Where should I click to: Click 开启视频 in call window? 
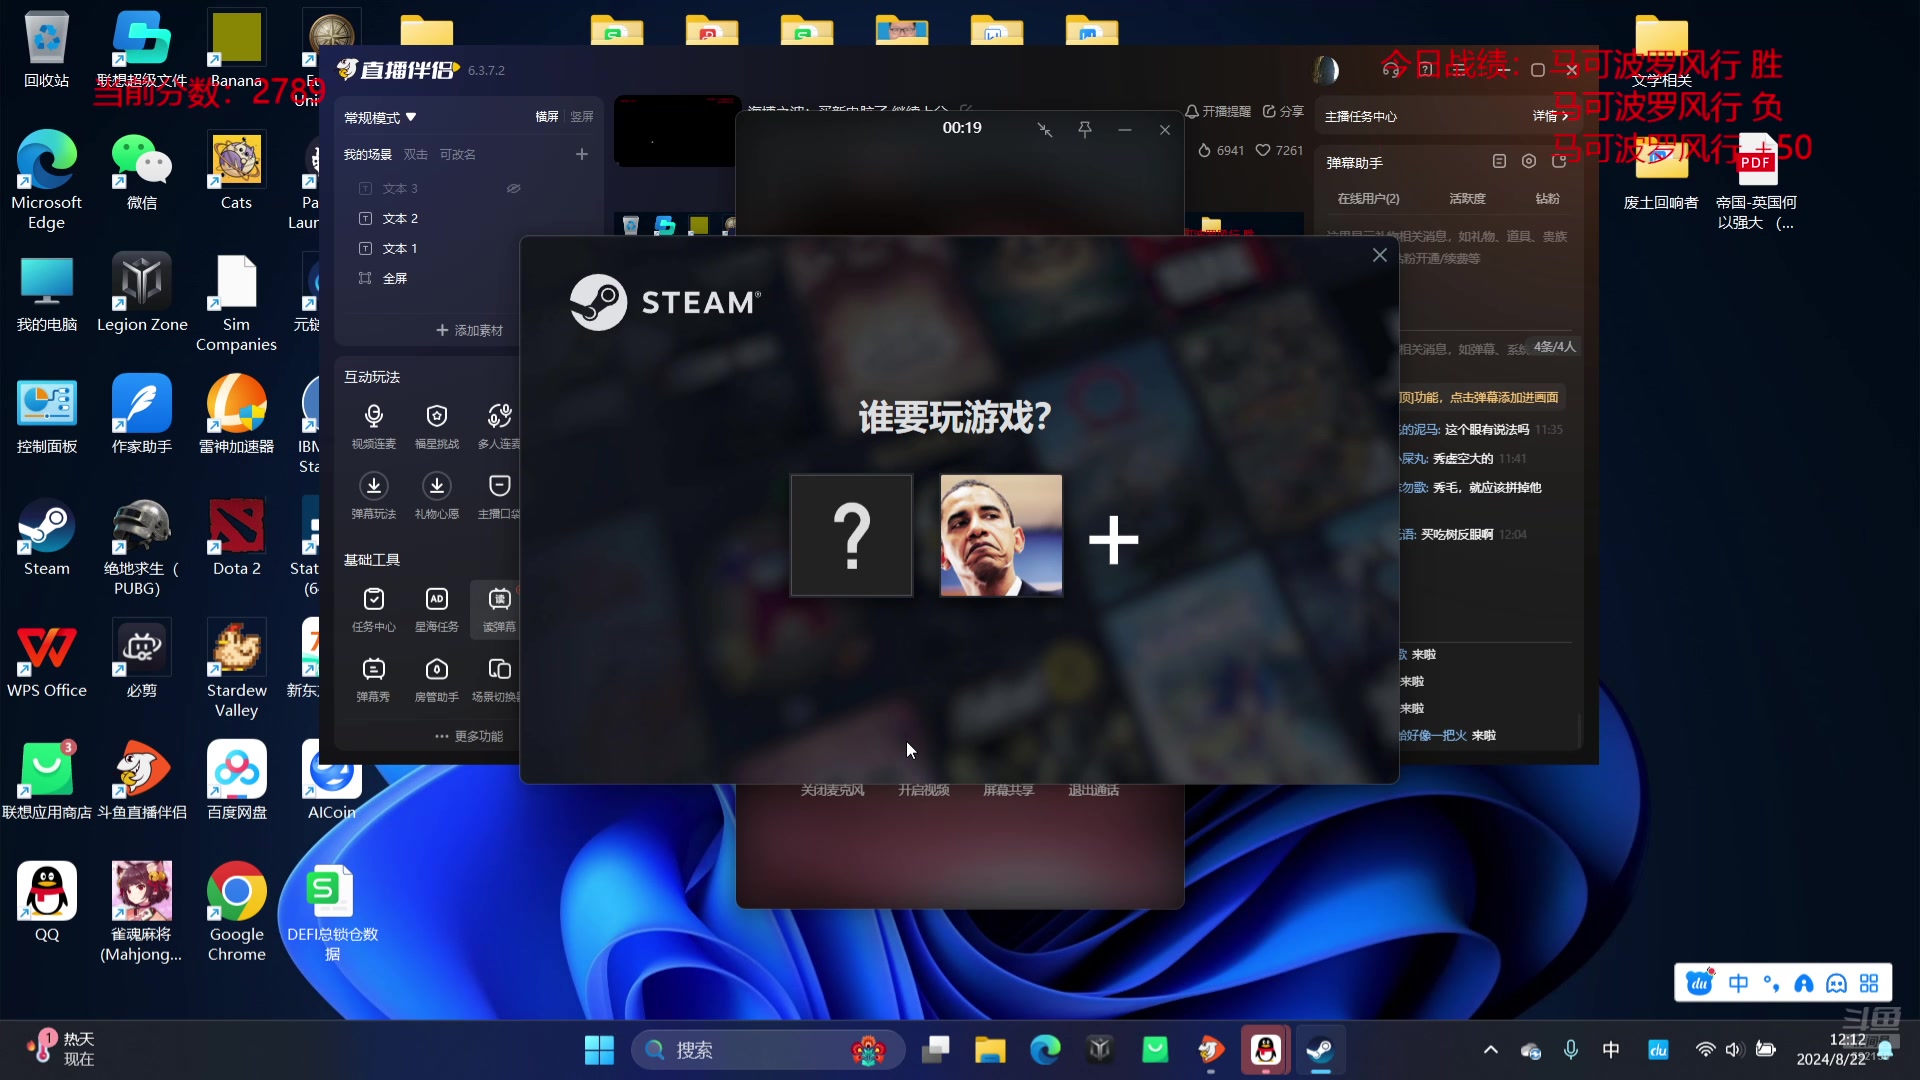point(923,790)
